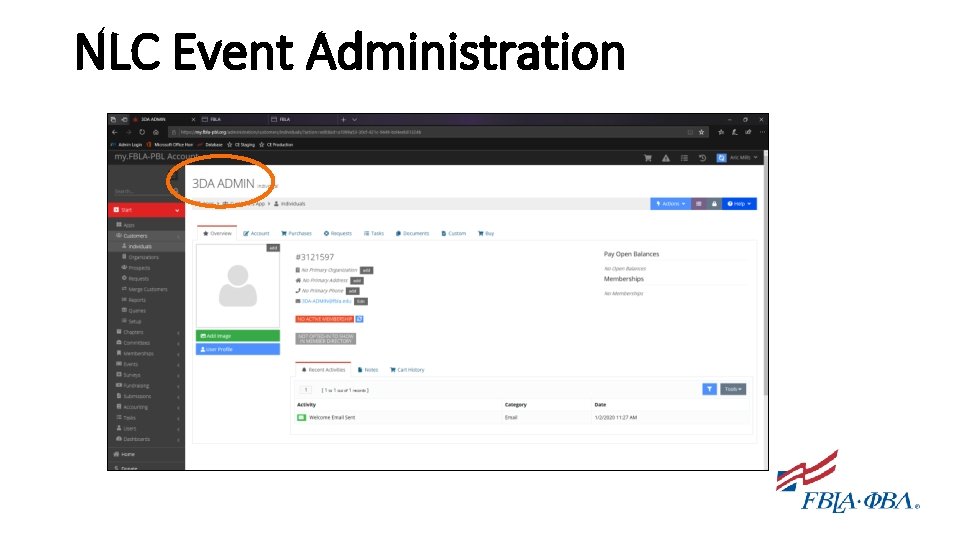This screenshot has width=960, height=540.
Task: Open the Admin Login bookmark
Action: pyautogui.click(x=127, y=145)
